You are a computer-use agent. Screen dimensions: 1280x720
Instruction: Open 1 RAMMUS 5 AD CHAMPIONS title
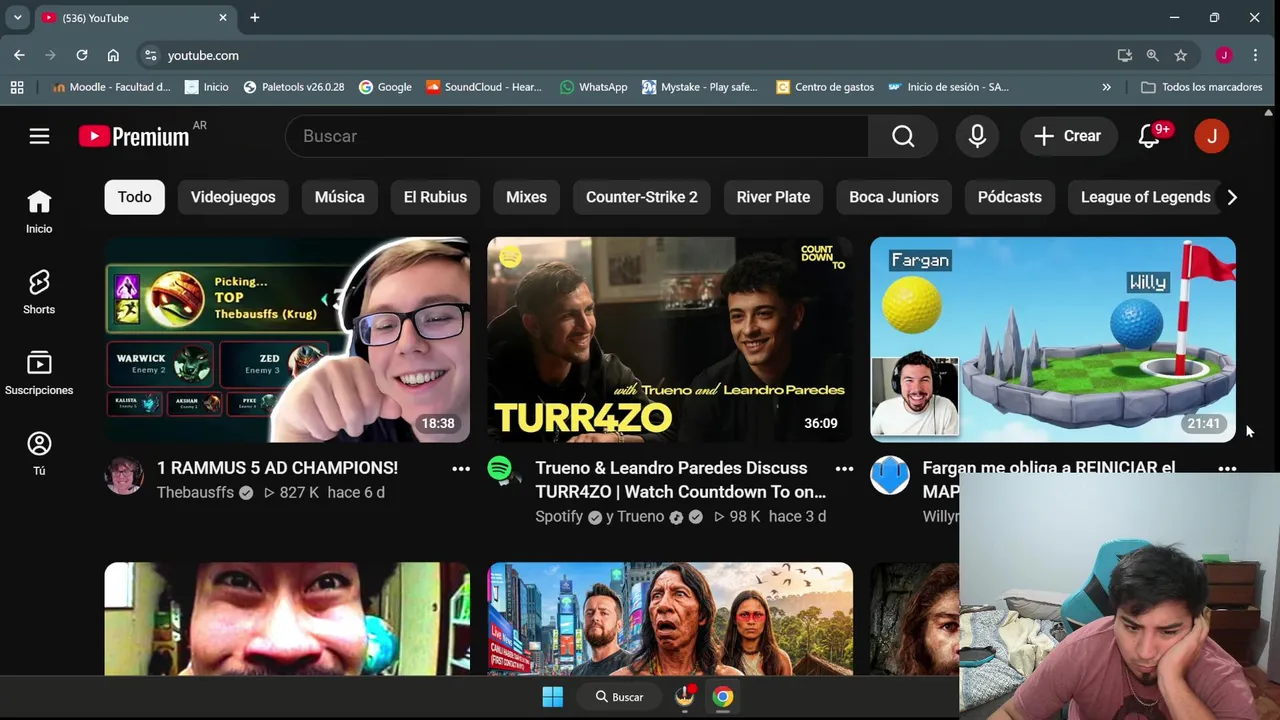[x=277, y=468]
